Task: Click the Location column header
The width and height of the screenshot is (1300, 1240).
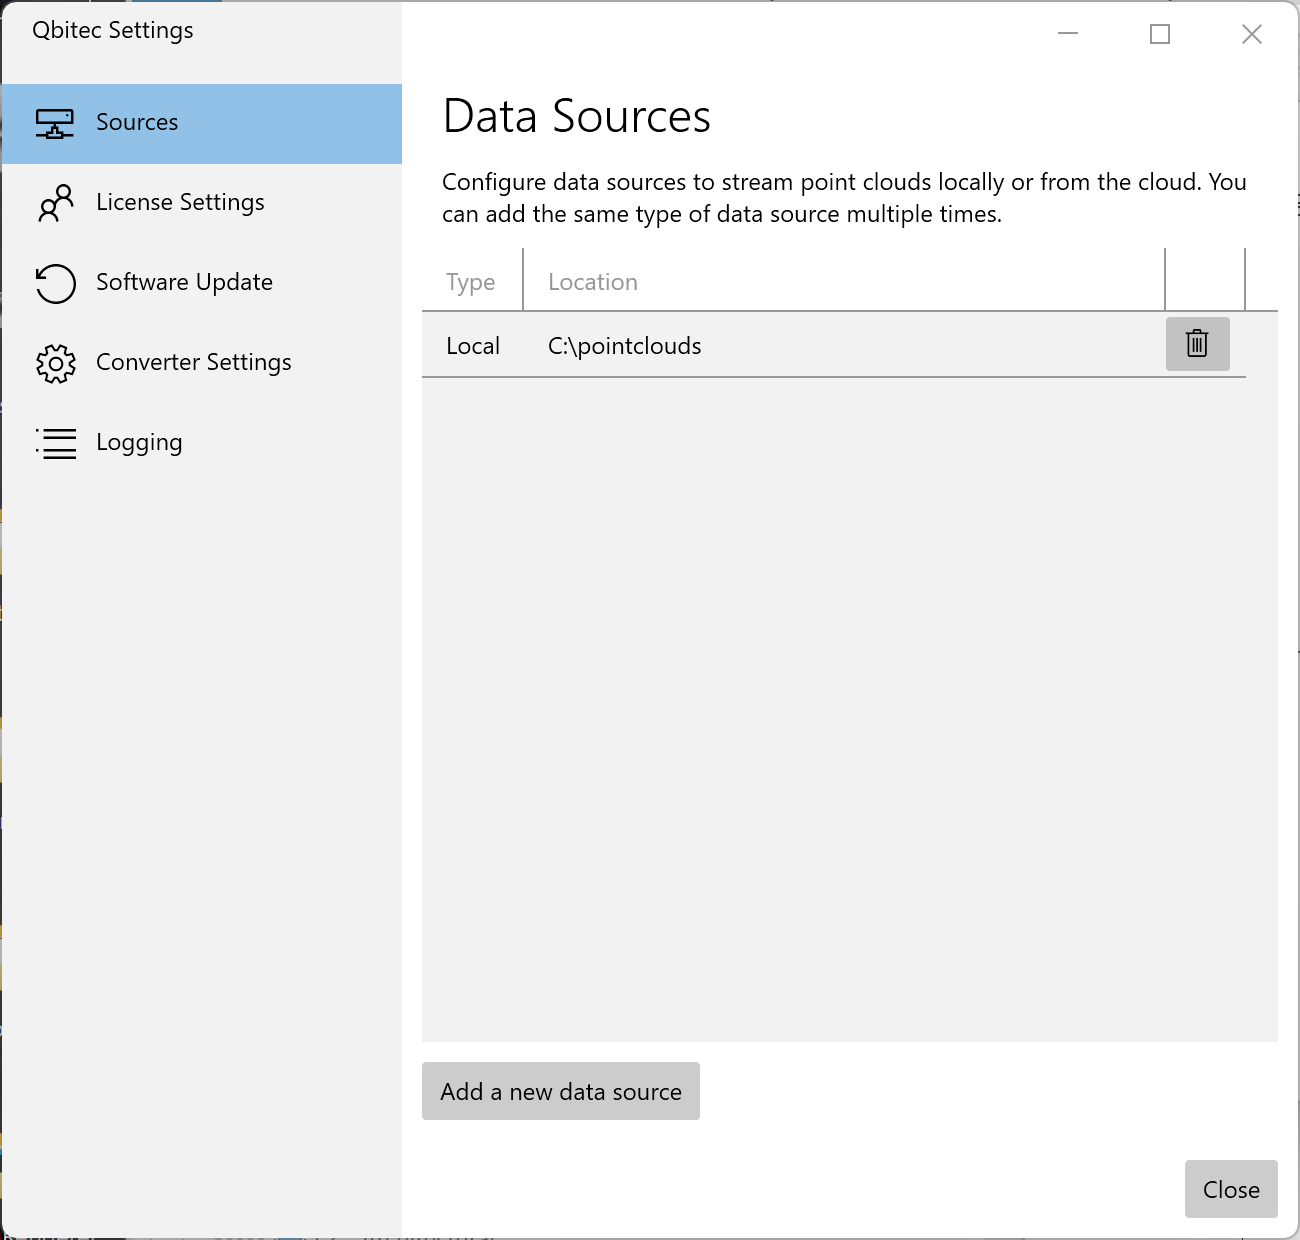Action: pos(593,282)
